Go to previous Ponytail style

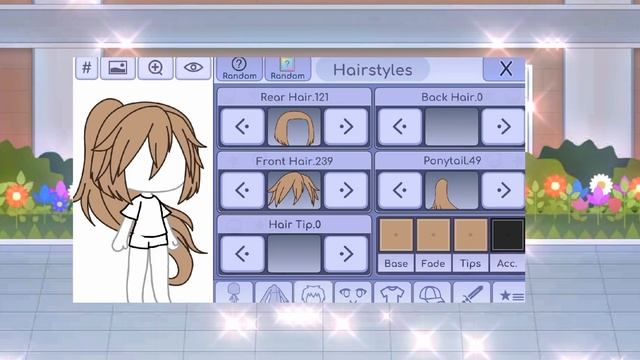tap(400, 190)
